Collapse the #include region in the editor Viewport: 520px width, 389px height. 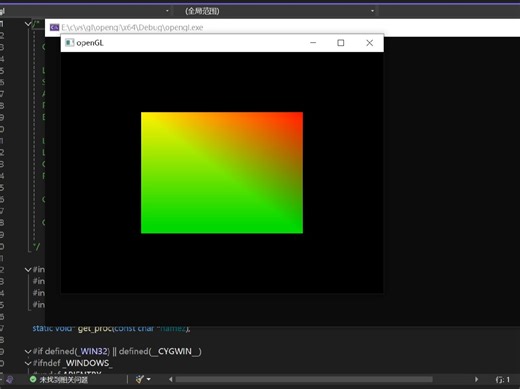click(28, 269)
